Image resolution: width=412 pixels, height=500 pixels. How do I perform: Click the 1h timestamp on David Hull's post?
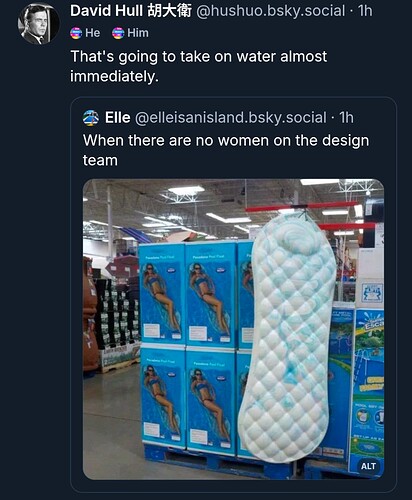coord(365,11)
